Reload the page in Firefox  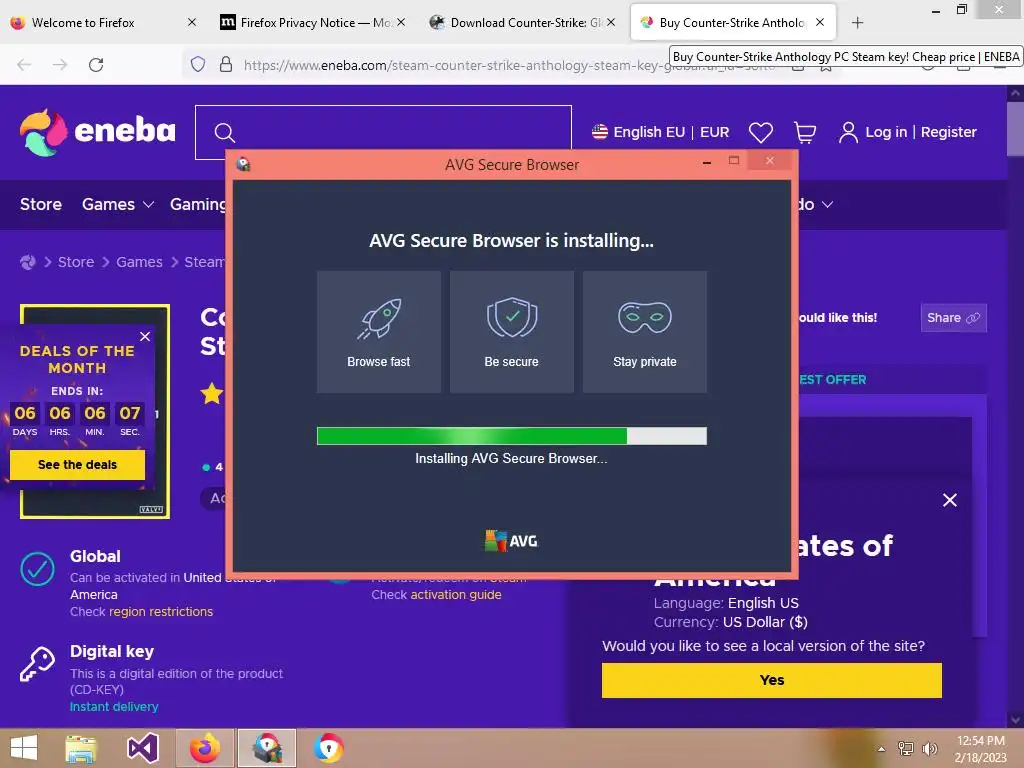pos(96,65)
